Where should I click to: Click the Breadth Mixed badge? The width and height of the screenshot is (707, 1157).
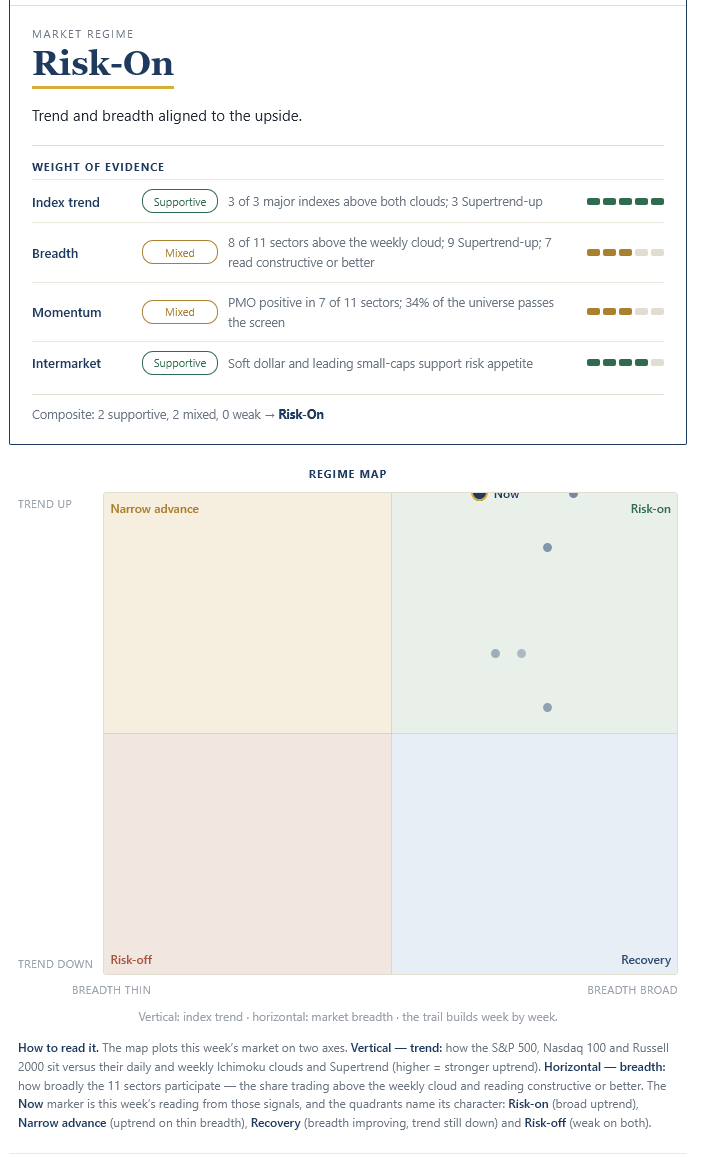[180, 252]
